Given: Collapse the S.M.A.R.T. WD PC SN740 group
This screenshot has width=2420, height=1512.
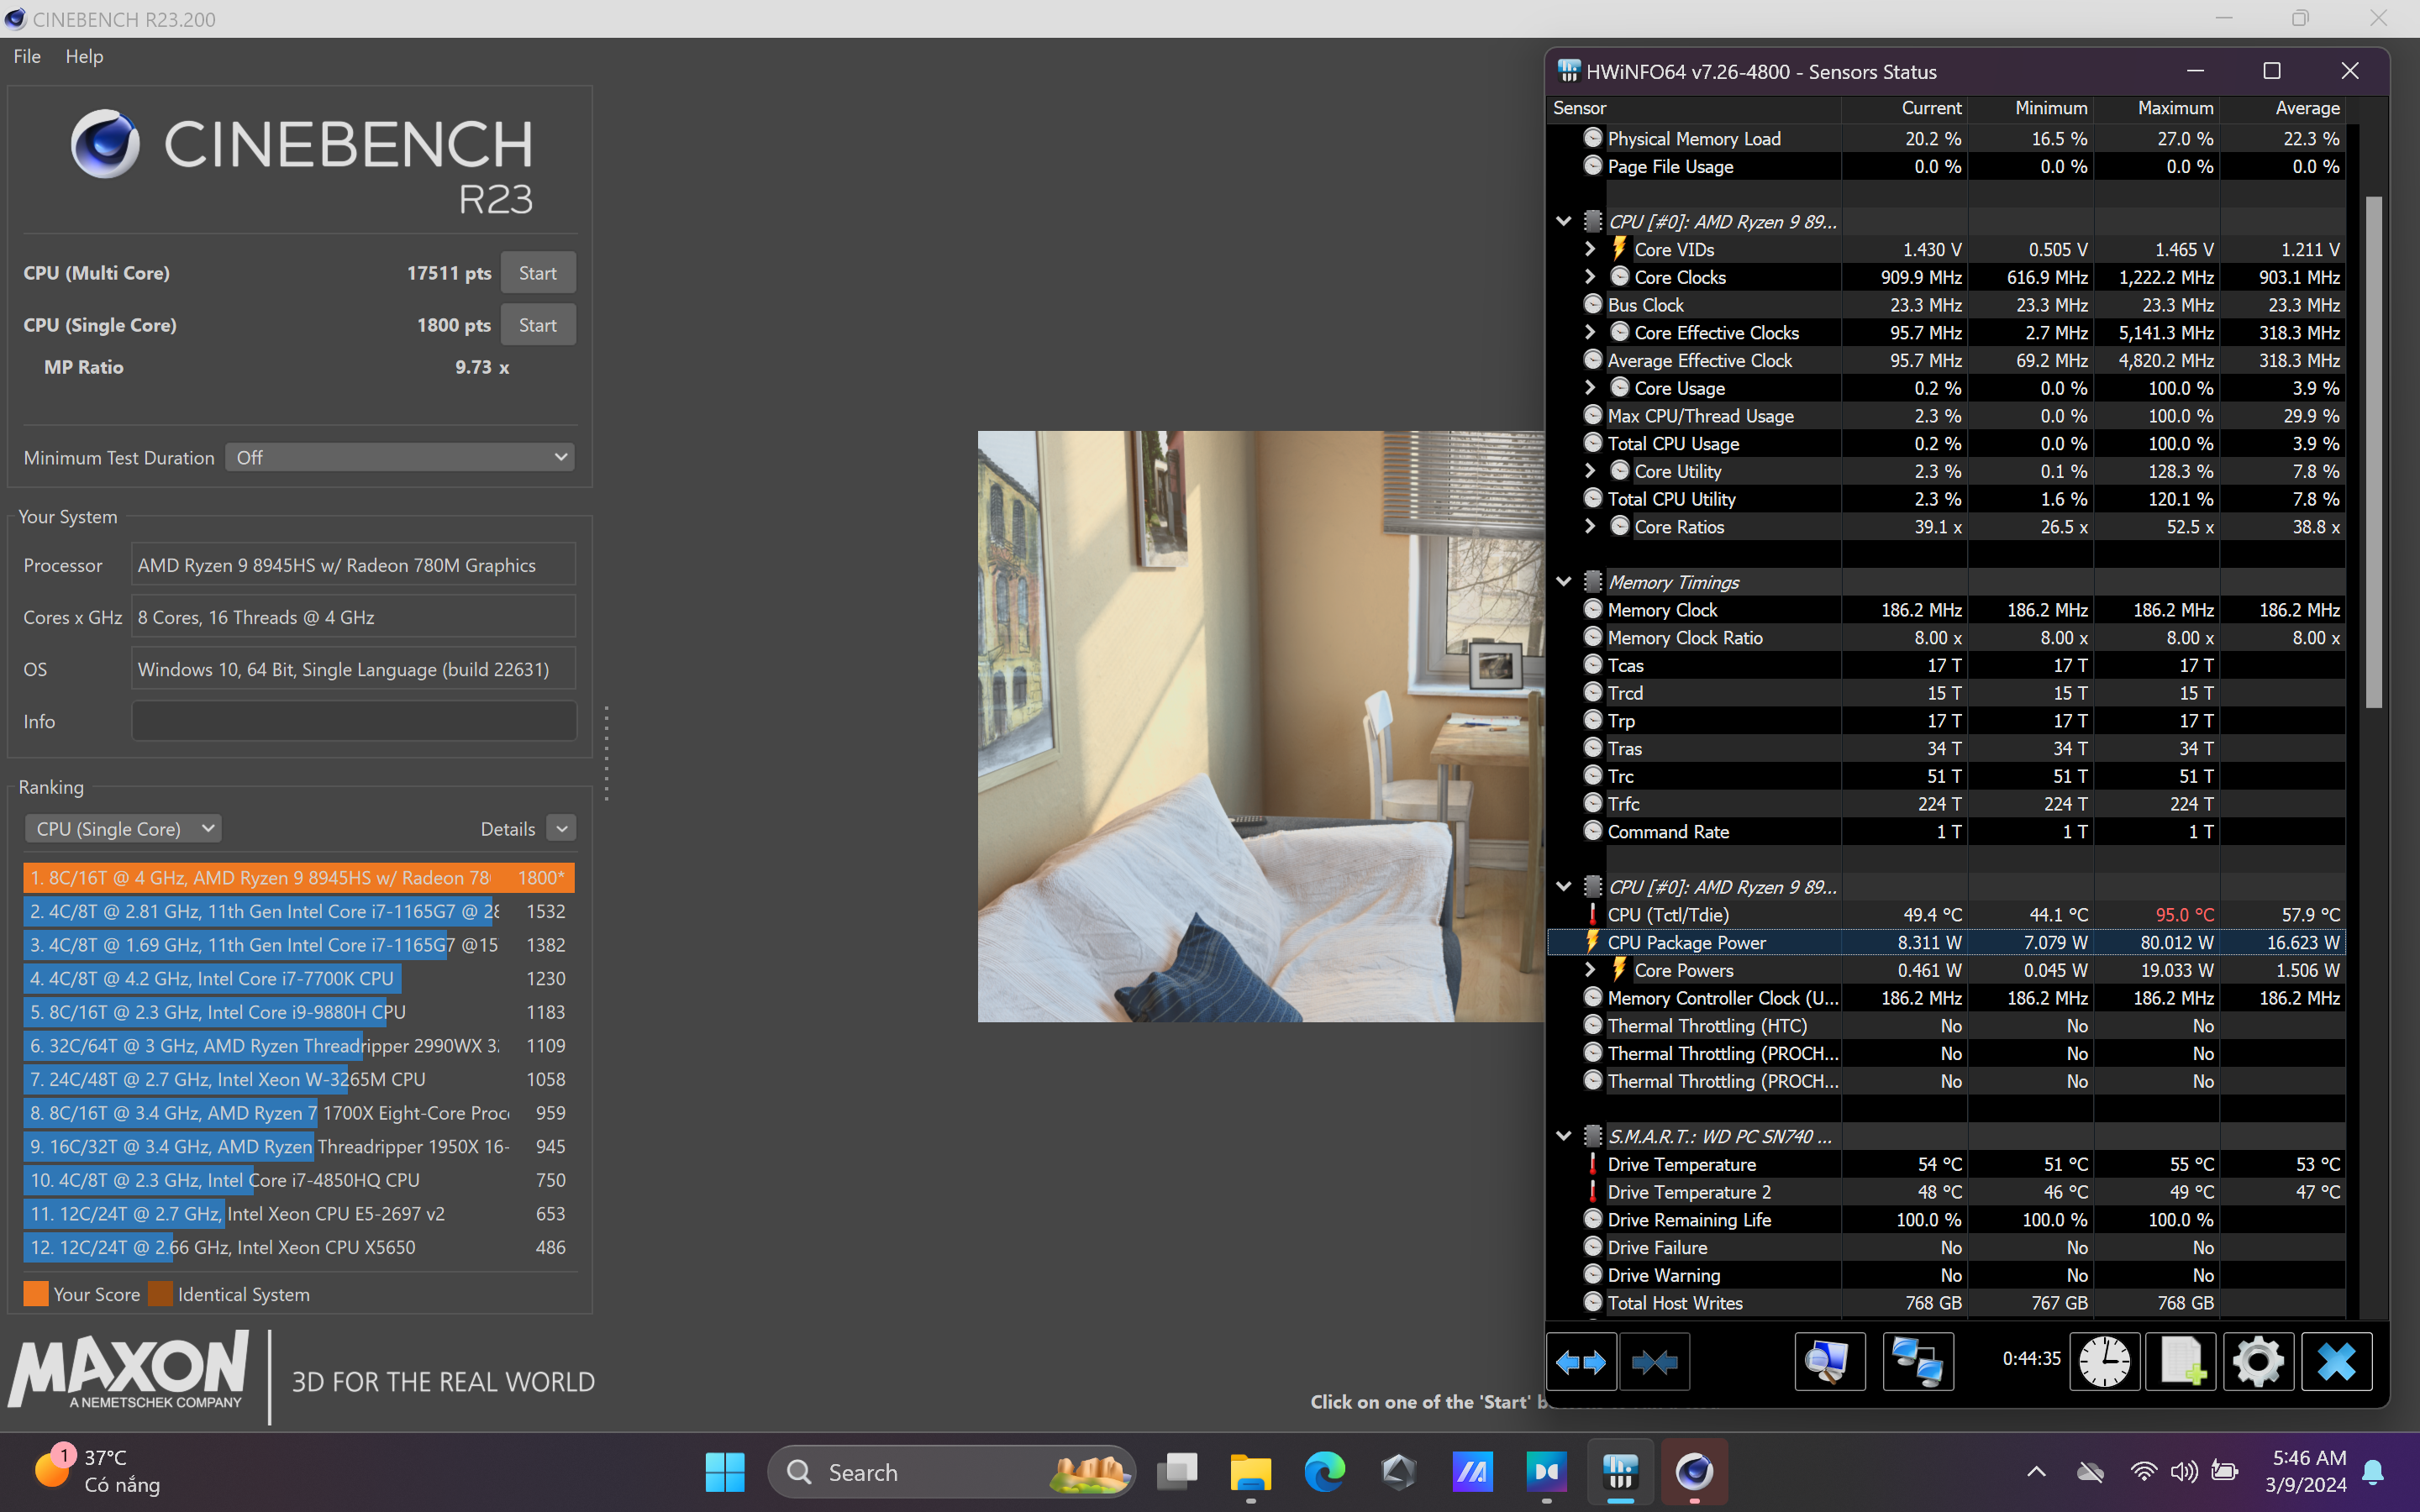Looking at the screenshot, I should pyautogui.click(x=1564, y=1136).
